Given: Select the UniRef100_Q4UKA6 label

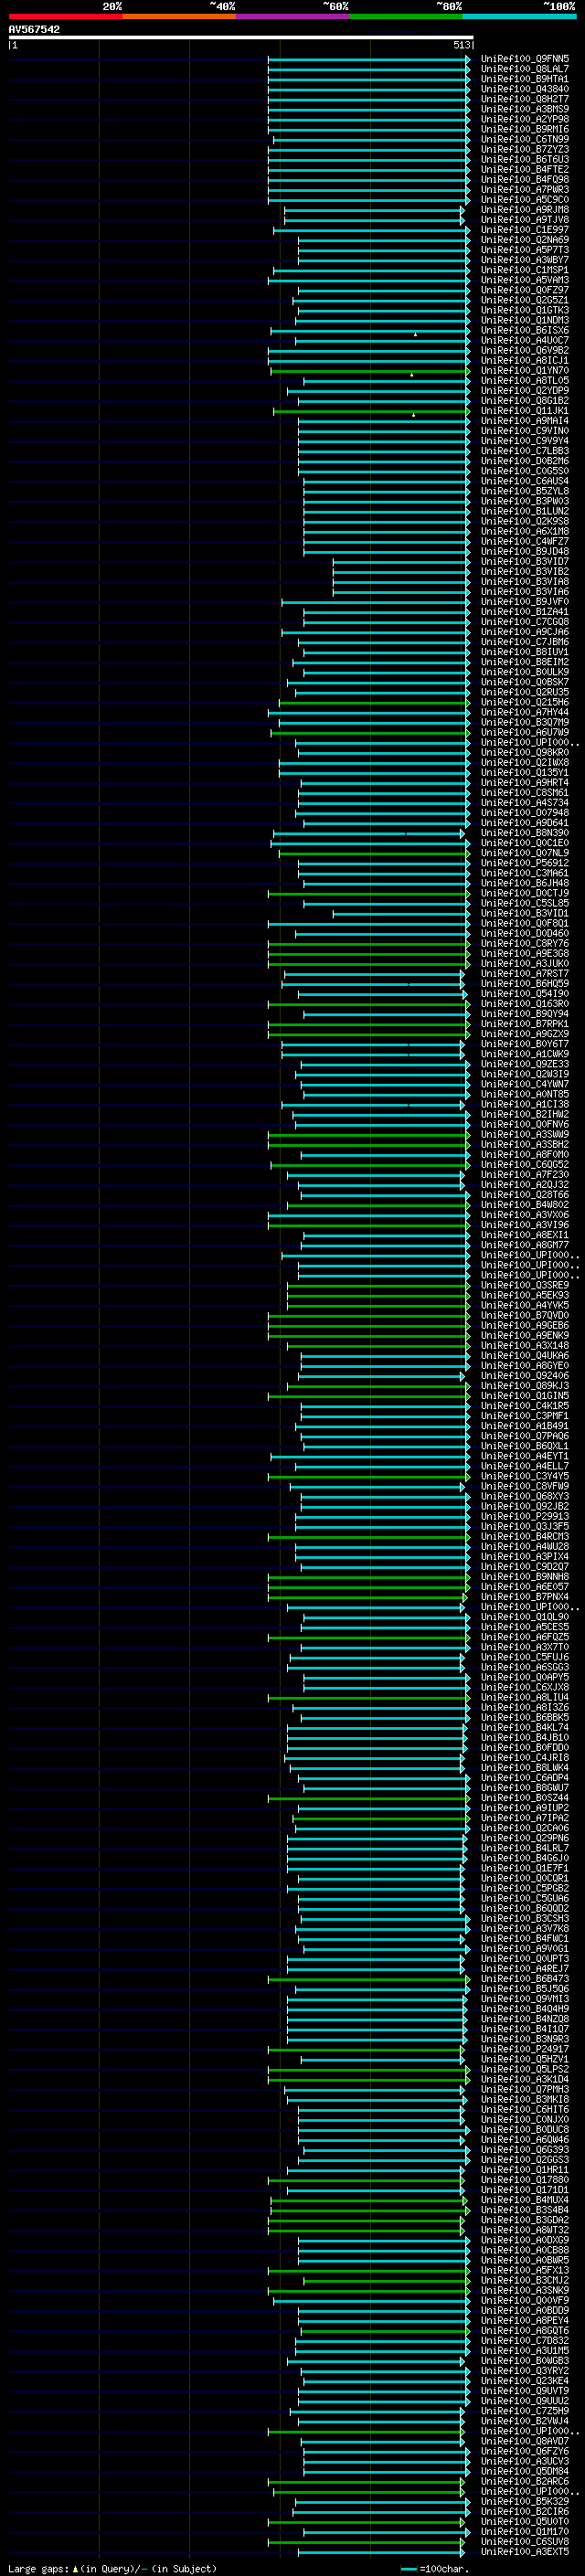Looking at the screenshot, I should click(525, 1355).
